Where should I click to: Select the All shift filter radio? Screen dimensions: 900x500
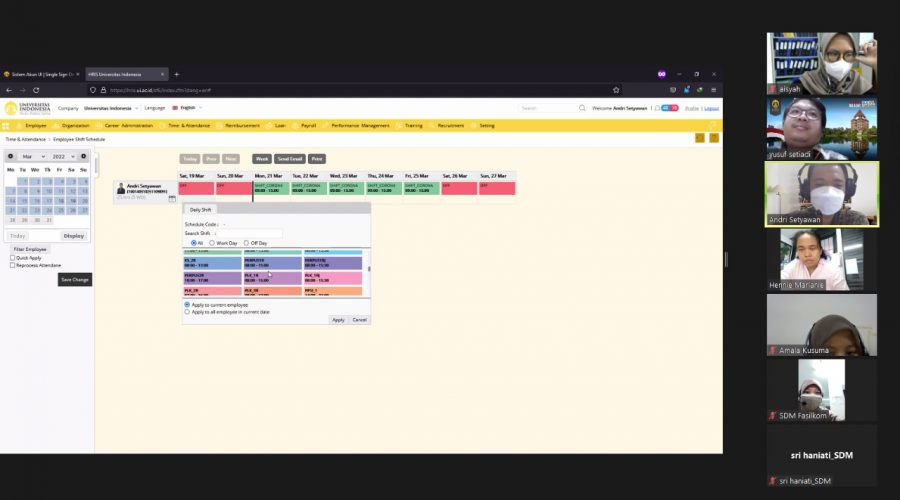193,243
